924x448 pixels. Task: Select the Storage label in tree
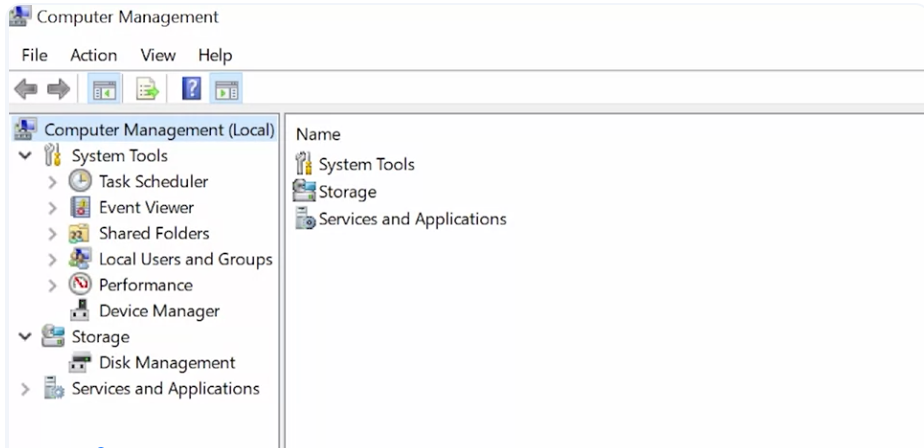[100, 337]
